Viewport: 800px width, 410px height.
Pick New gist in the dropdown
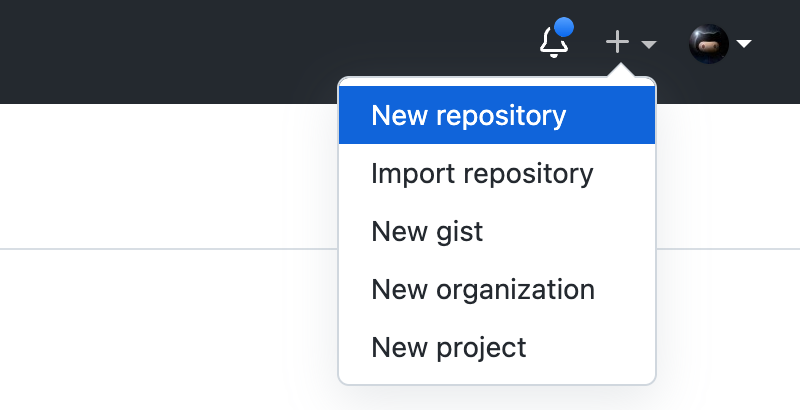click(427, 231)
